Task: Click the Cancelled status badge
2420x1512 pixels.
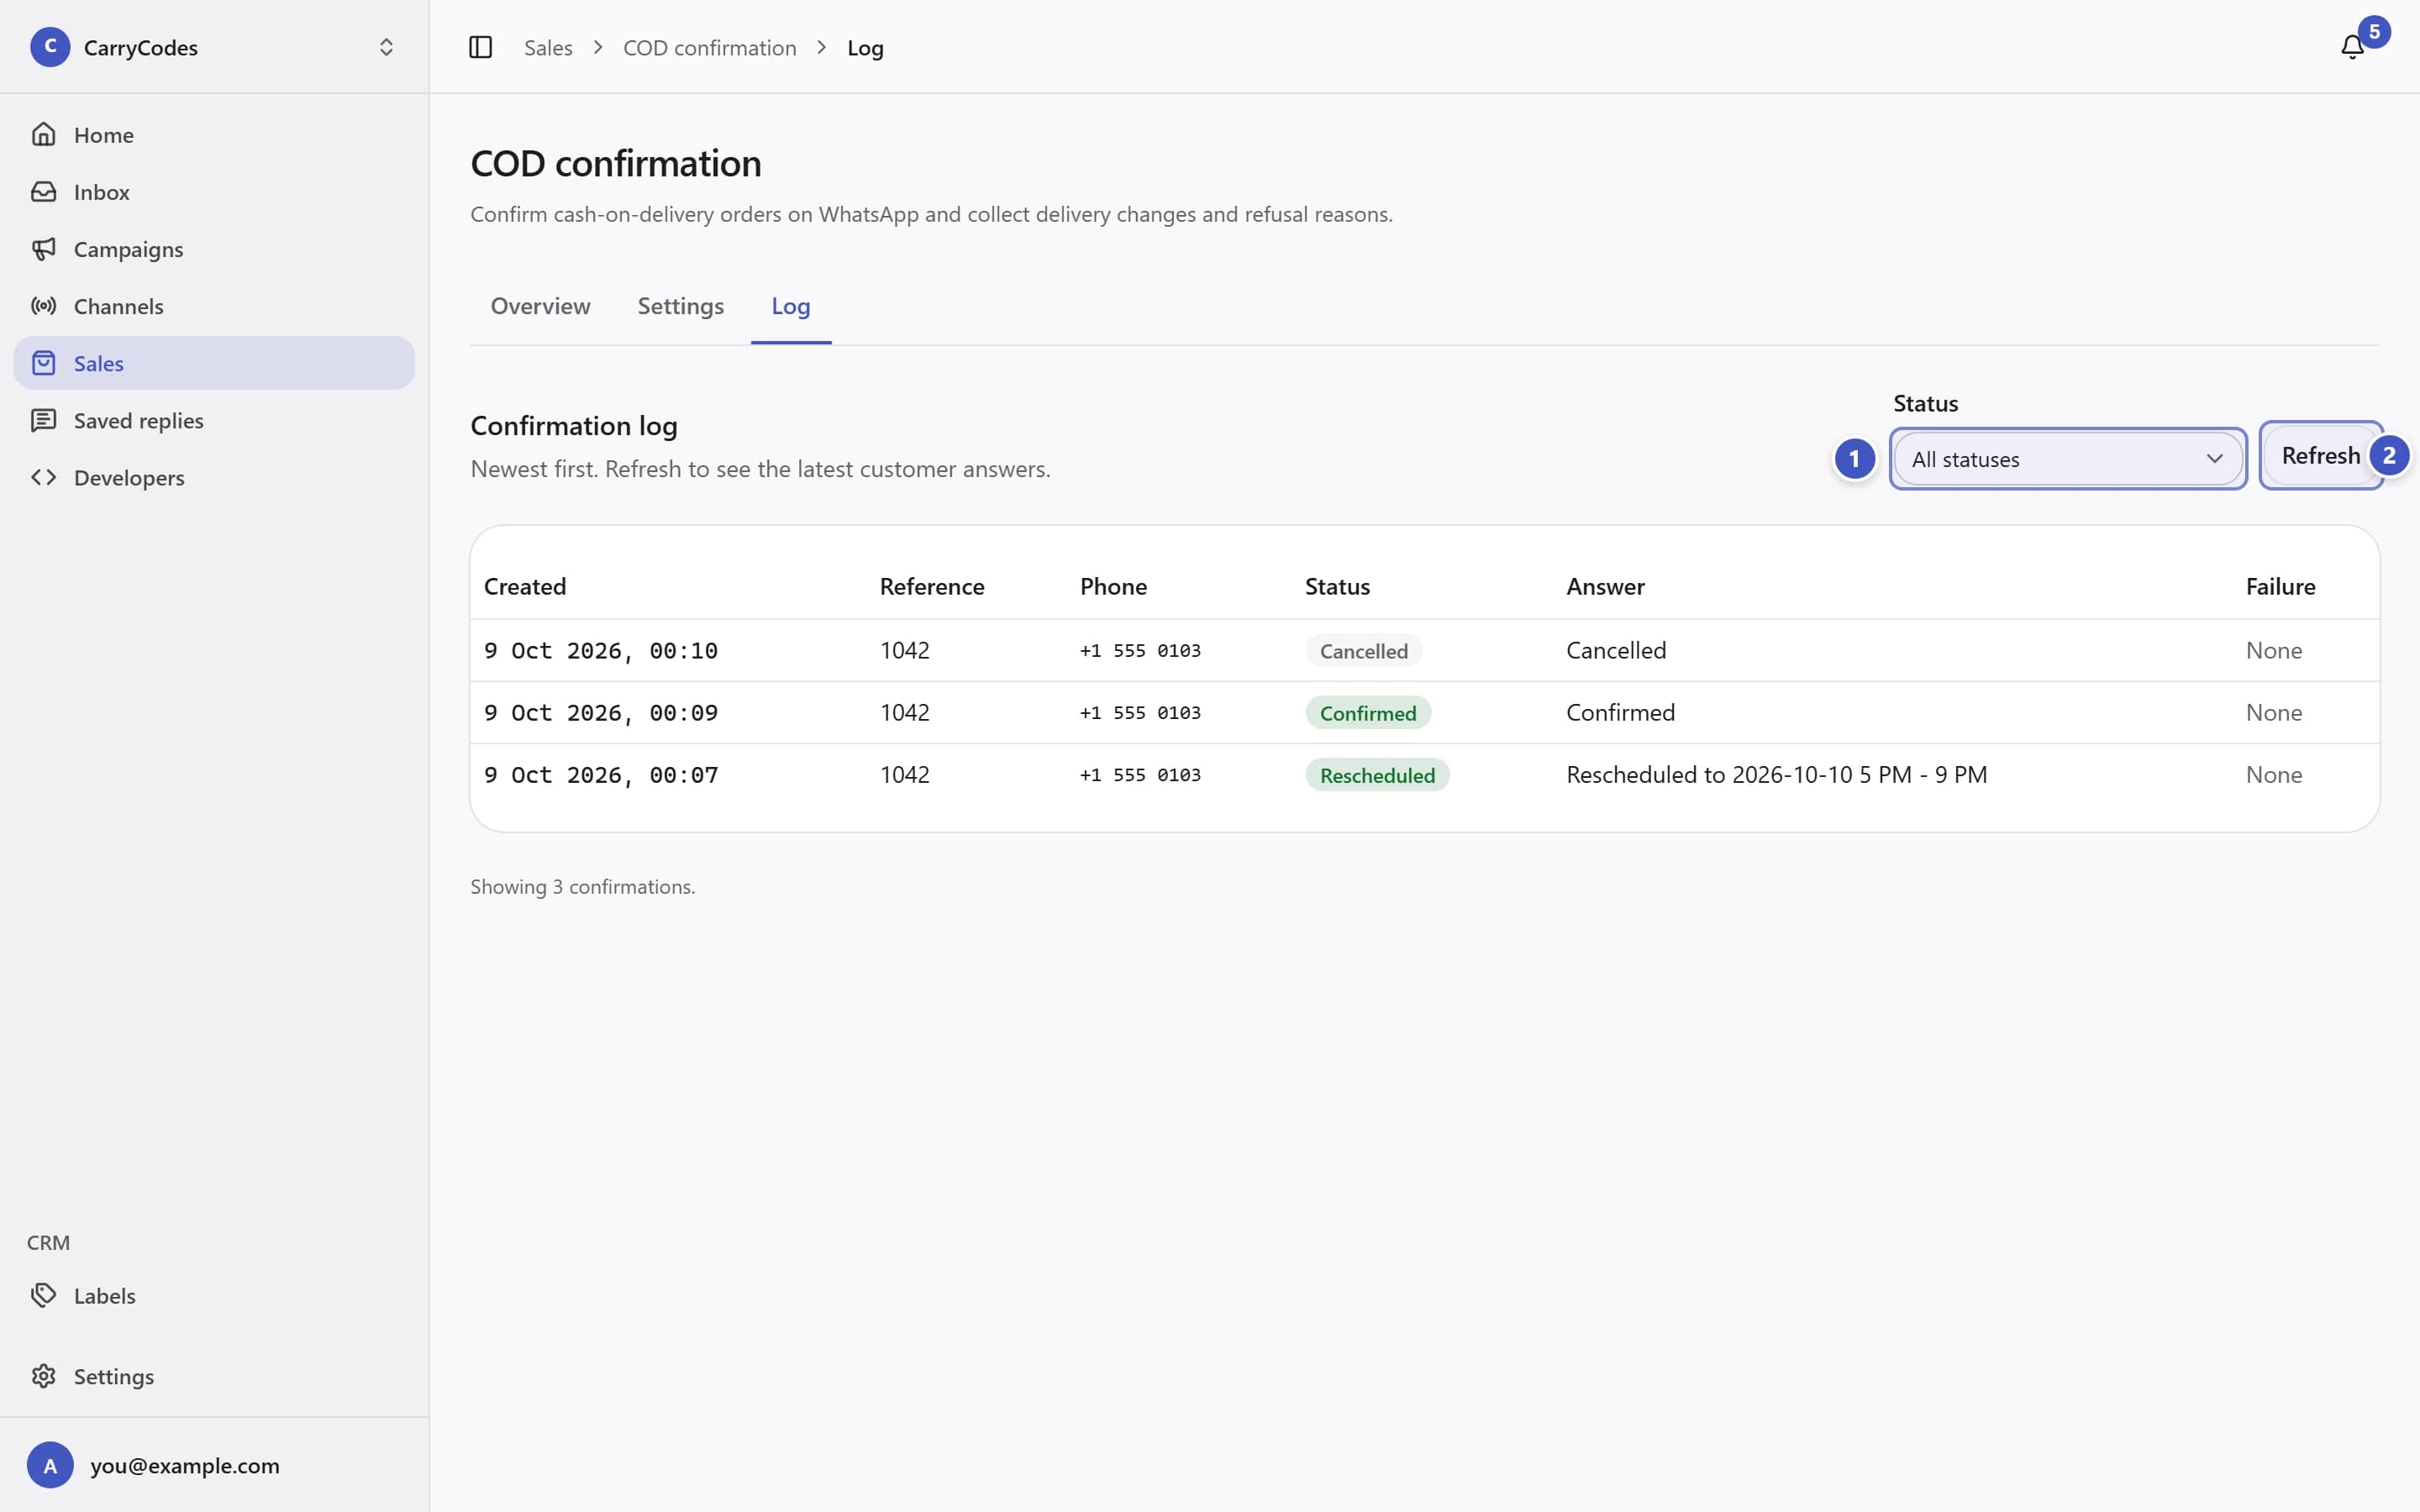Action: (1363, 651)
